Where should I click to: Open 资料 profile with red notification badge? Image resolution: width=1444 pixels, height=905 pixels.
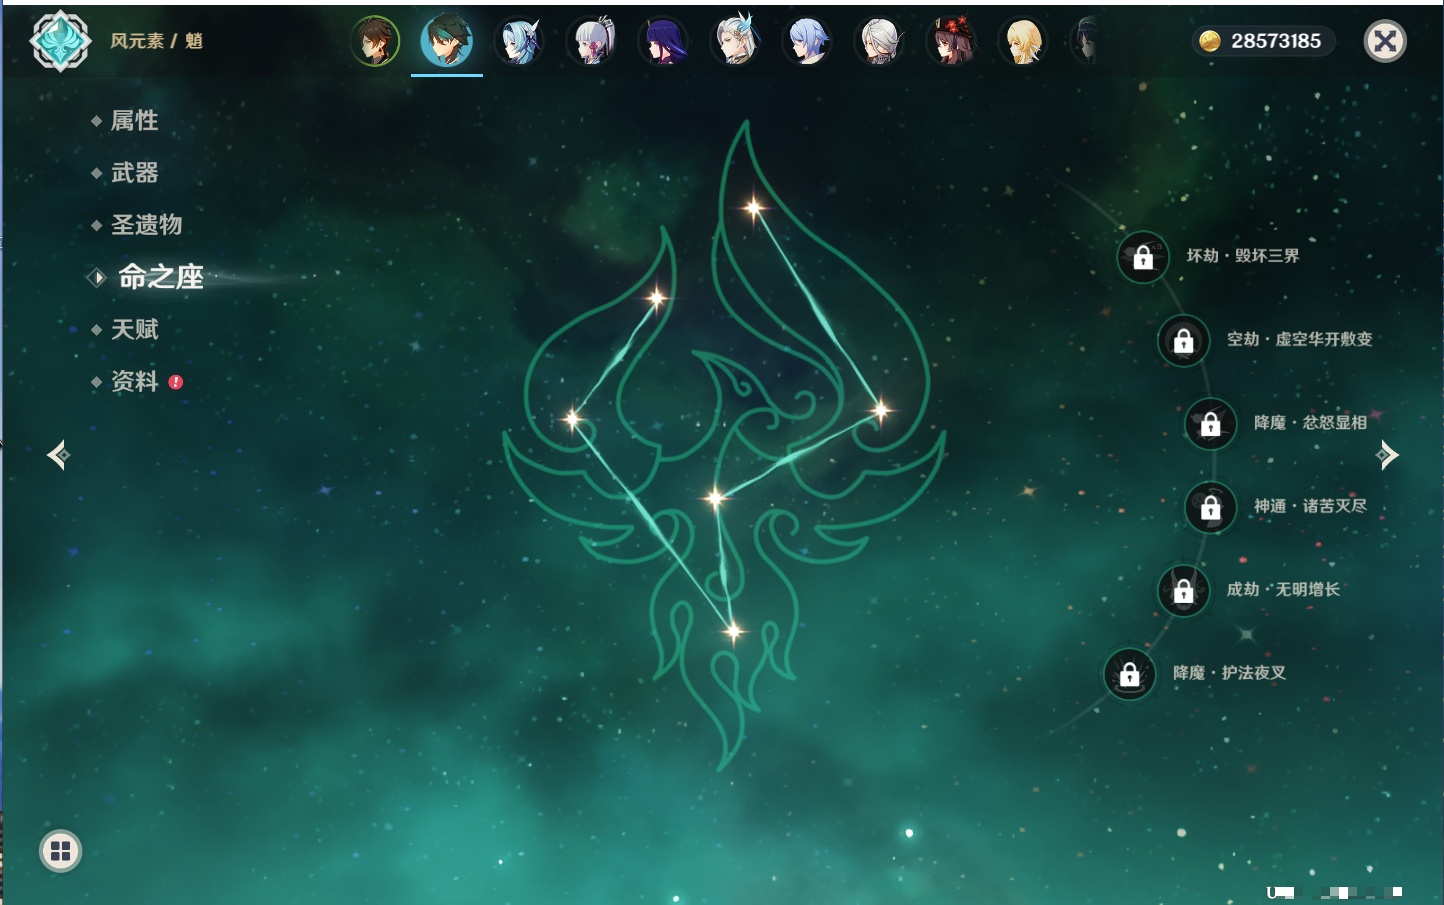coord(134,381)
